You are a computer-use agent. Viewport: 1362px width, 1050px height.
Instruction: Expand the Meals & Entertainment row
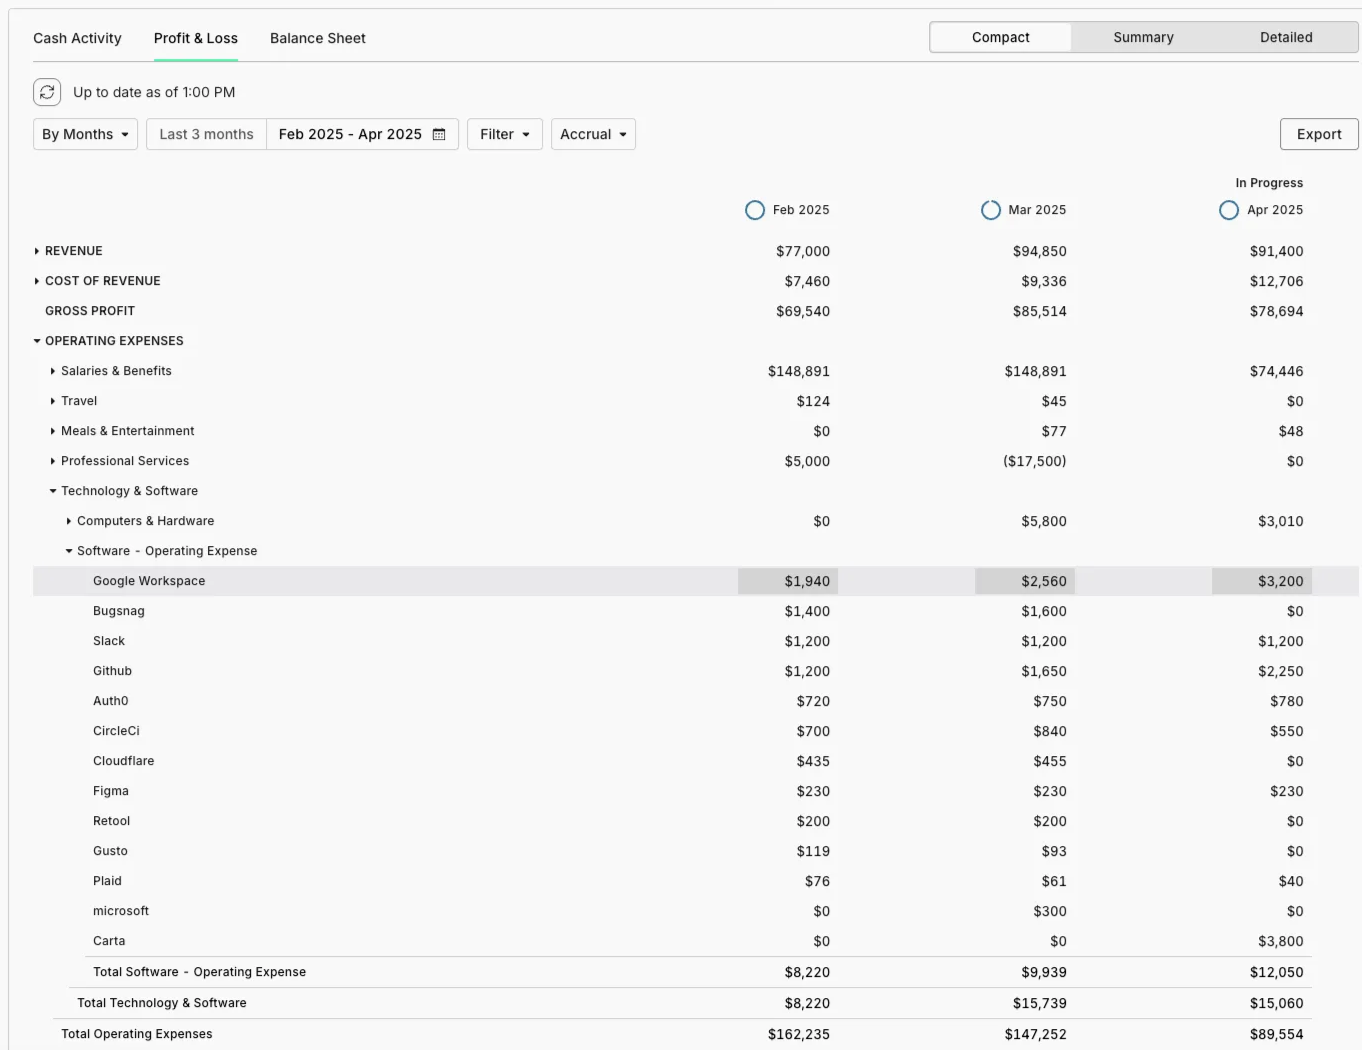pos(53,431)
